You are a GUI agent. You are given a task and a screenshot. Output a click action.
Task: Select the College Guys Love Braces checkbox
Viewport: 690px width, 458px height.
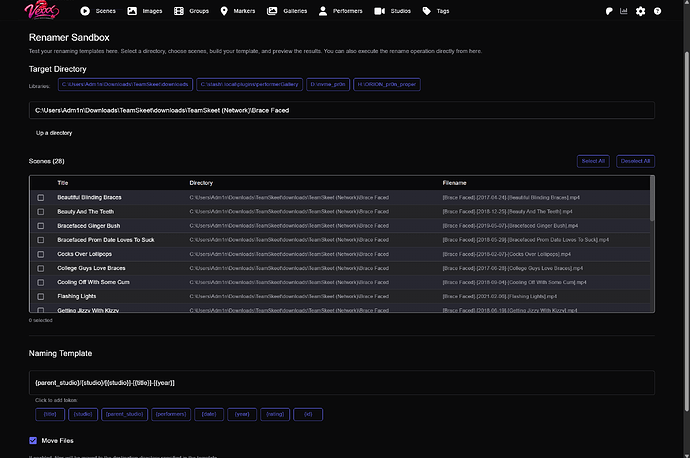[x=41, y=268]
